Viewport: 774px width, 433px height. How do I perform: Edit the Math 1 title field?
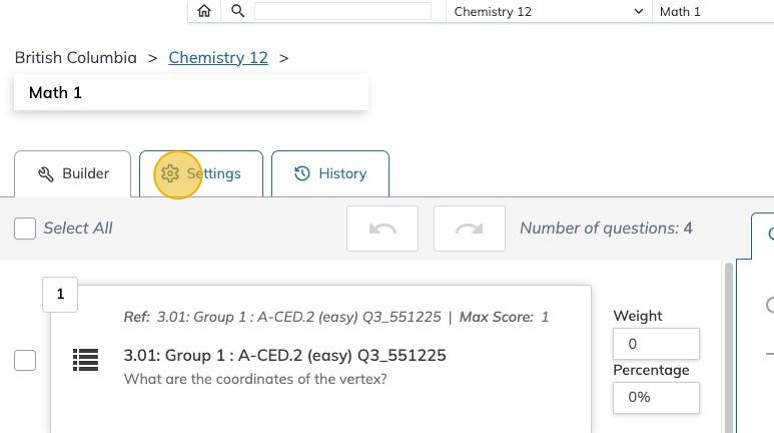tap(191, 93)
